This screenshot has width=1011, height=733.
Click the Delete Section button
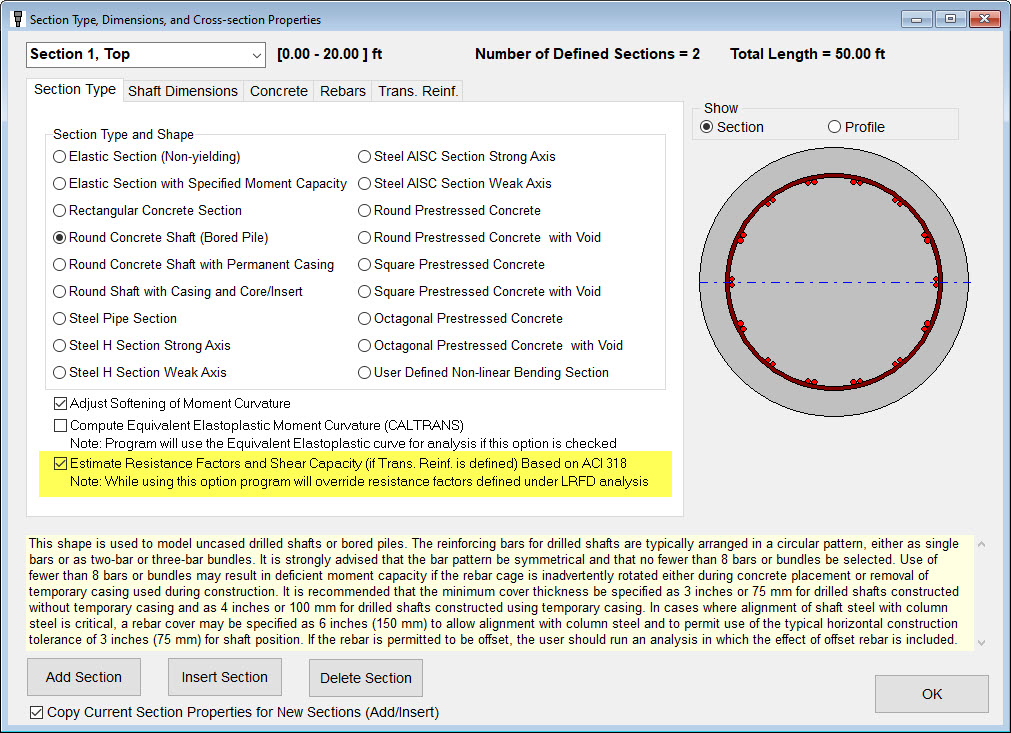tap(365, 678)
